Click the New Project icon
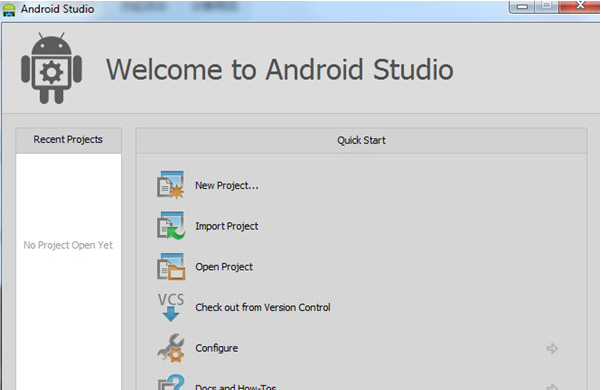The image size is (601, 390). click(171, 185)
